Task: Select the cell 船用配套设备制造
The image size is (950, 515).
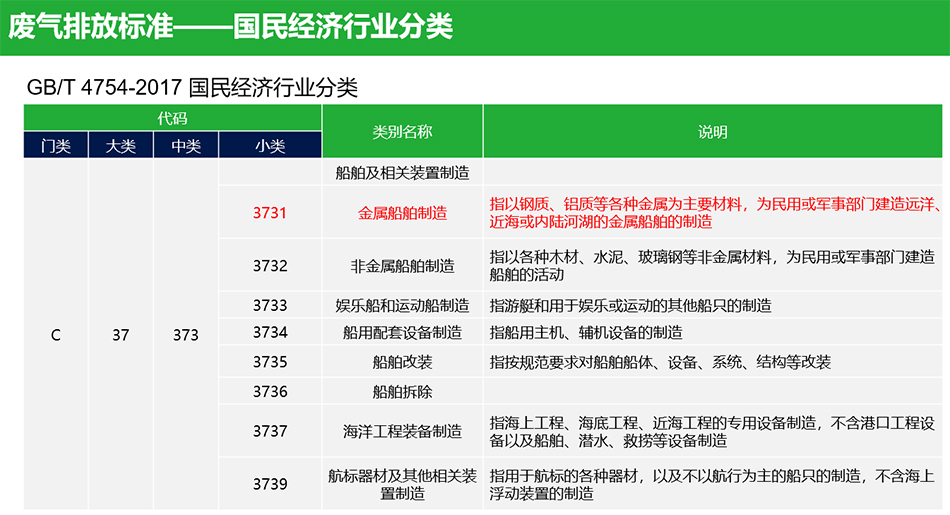Action: tap(402, 332)
